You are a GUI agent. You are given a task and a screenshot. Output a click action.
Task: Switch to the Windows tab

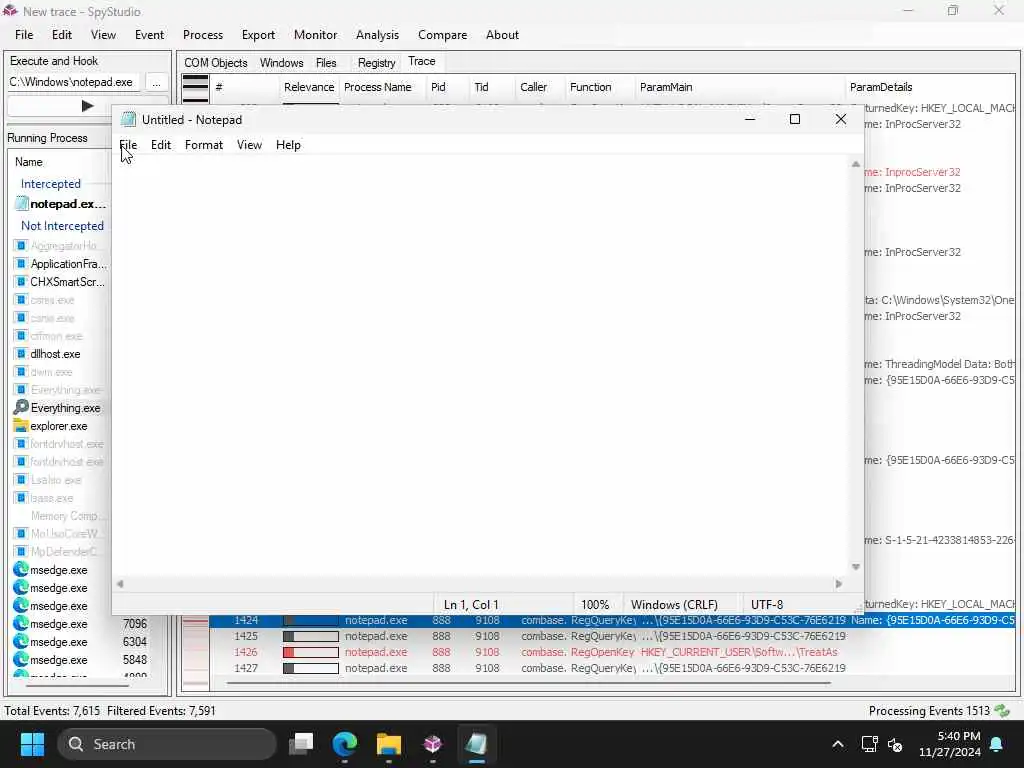(281, 63)
